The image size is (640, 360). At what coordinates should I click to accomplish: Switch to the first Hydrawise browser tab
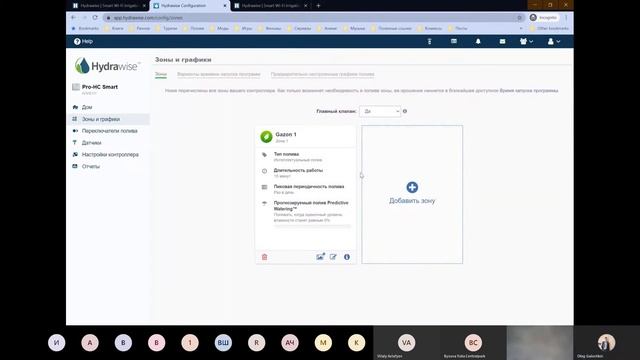tap(109, 6)
